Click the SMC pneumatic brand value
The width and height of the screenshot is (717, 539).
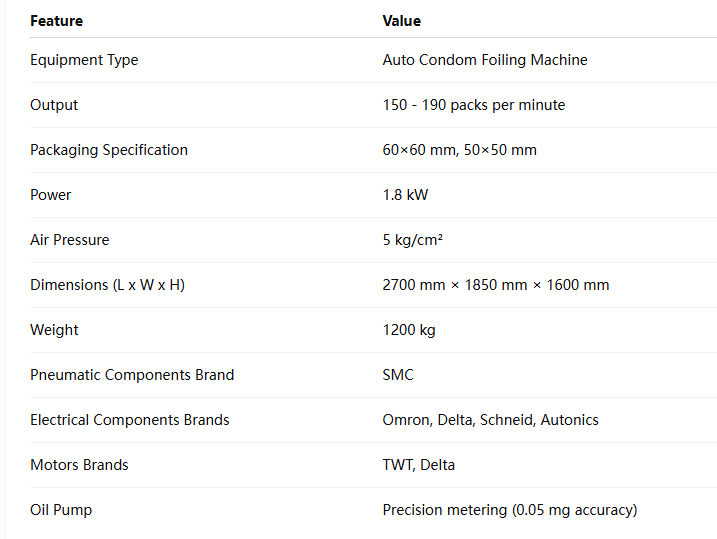point(398,375)
